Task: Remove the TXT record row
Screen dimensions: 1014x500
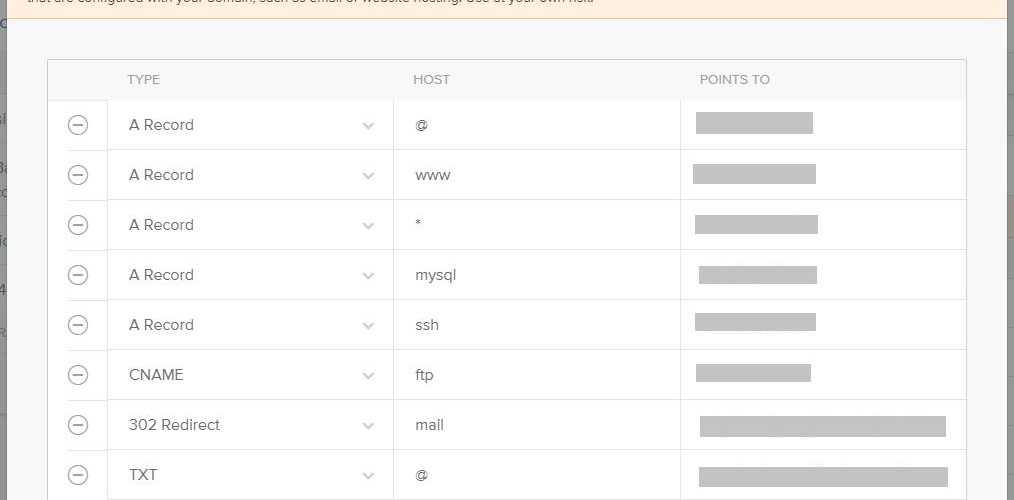Action: pos(78,475)
